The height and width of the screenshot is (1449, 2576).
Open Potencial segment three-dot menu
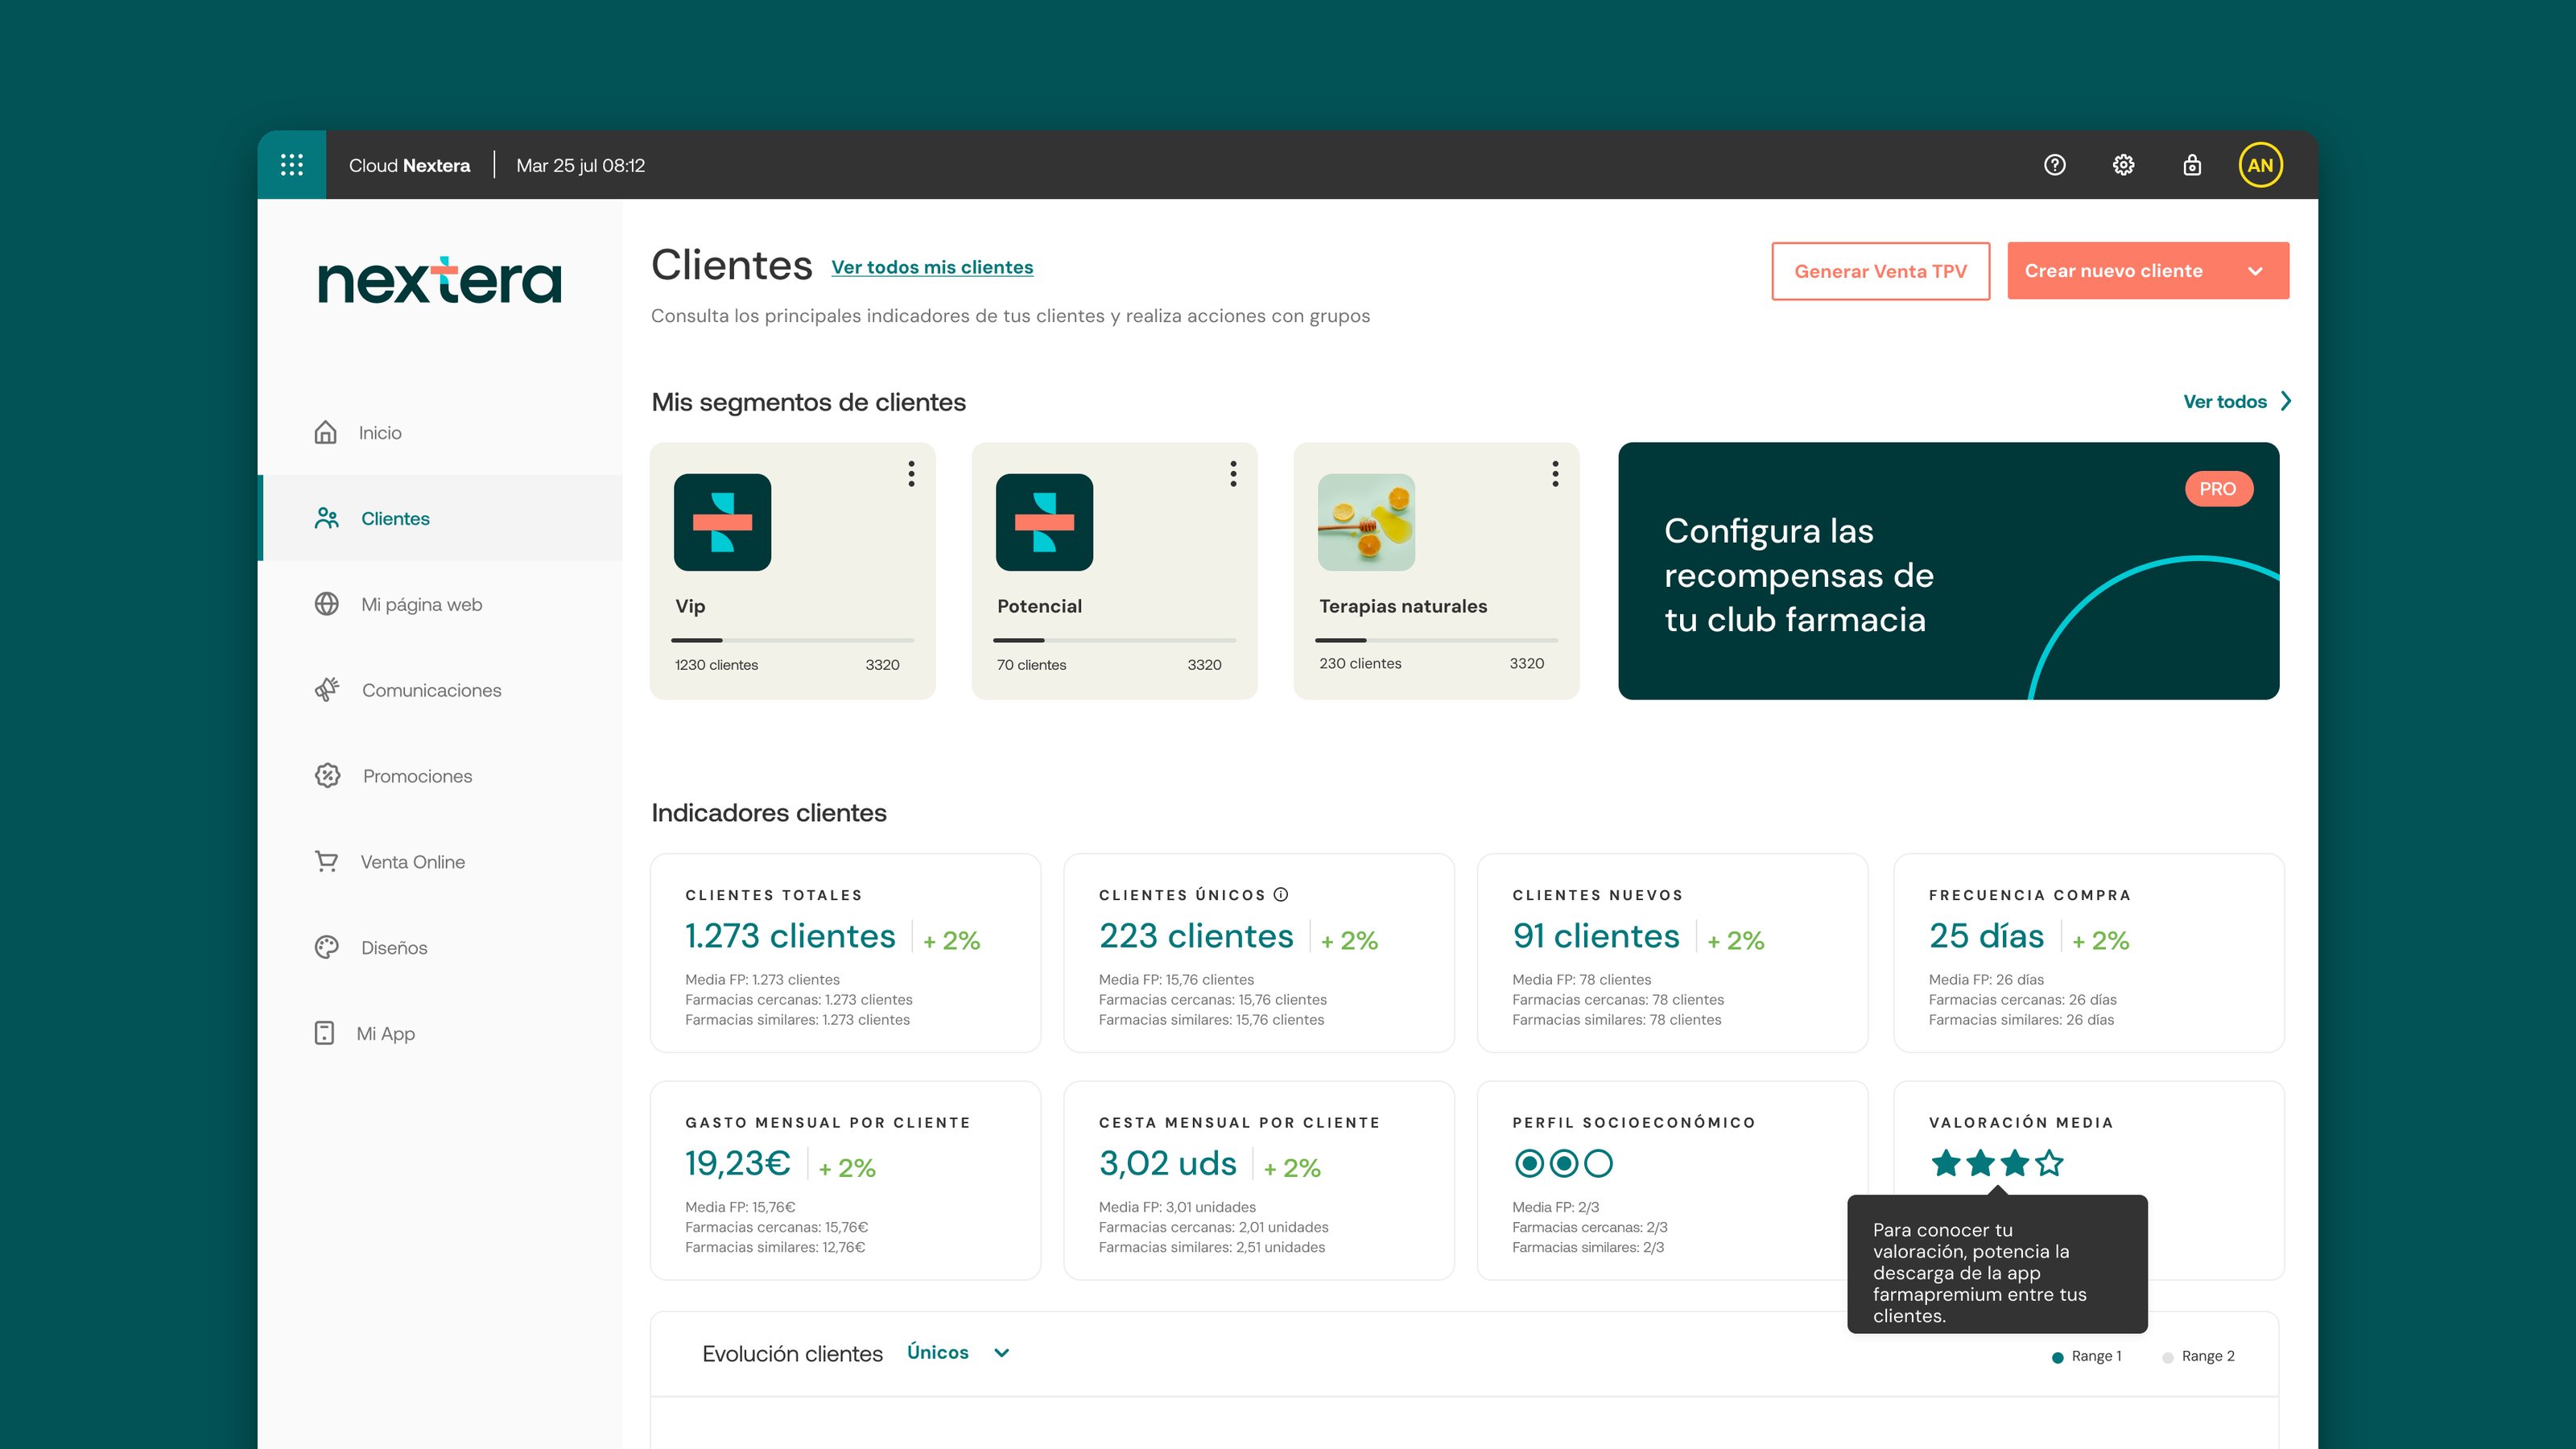[x=1233, y=473]
